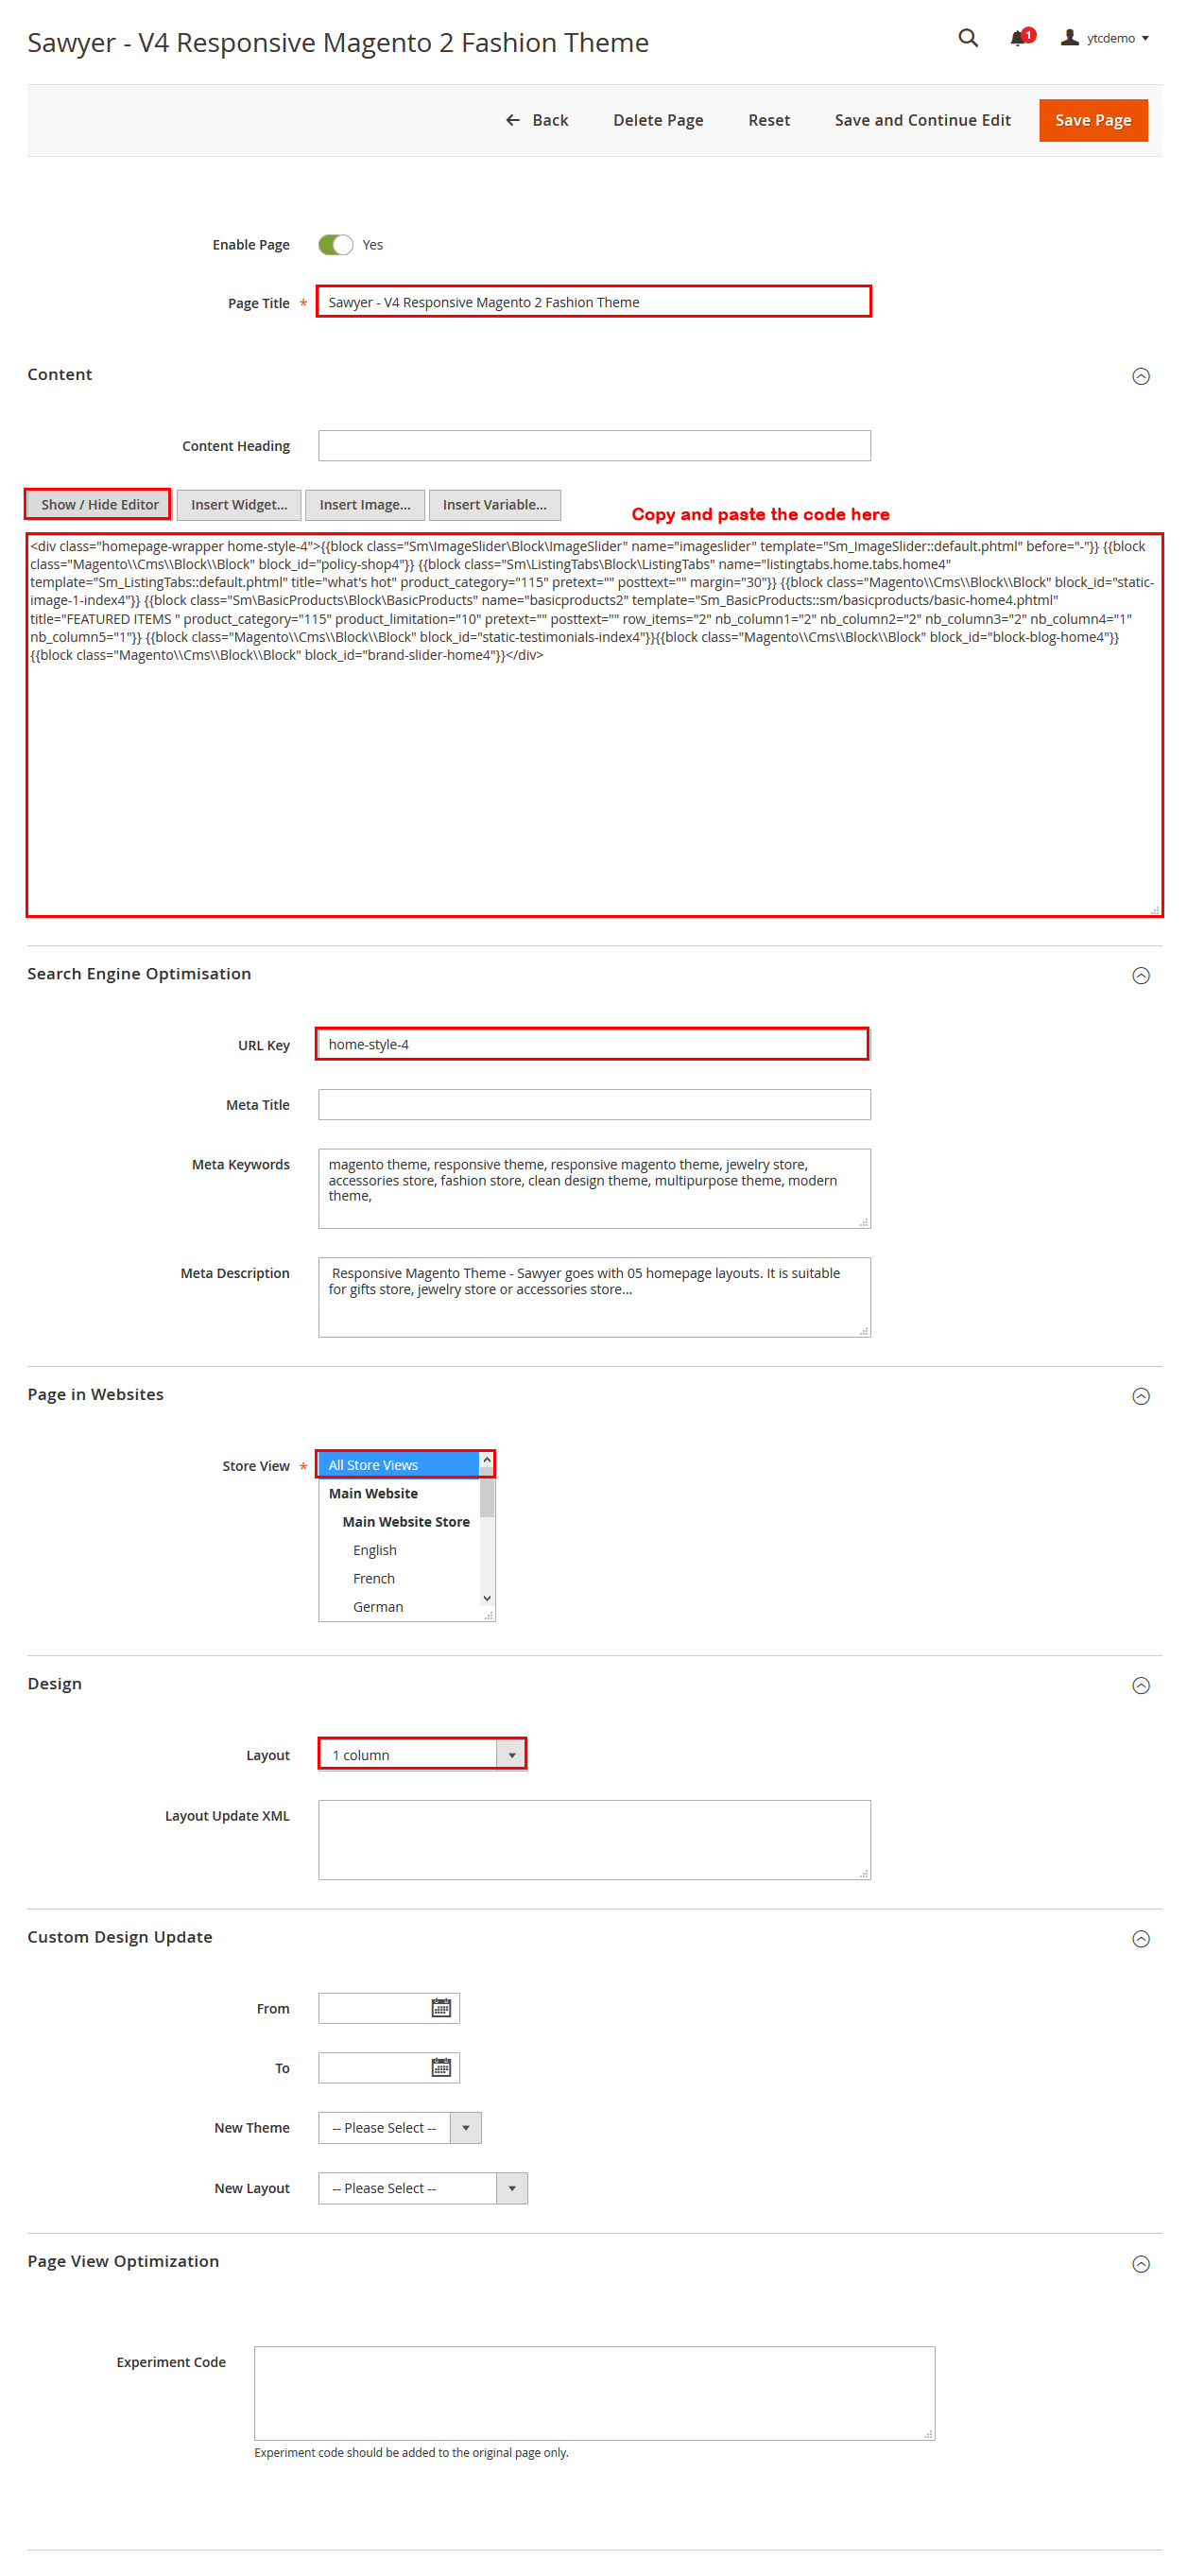Go Back to pages list
Viewport: 1187px width, 2576px height.
pyautogui.click(x=537, y=120)
